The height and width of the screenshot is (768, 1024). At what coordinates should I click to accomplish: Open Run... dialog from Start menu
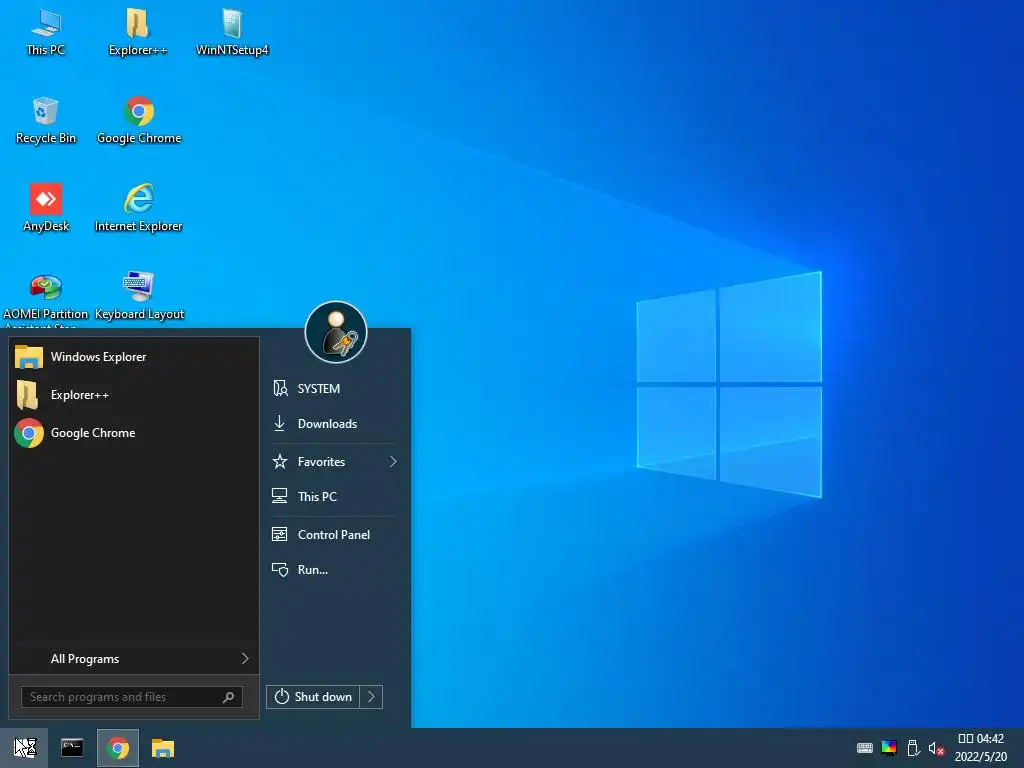tap(334, 569)
